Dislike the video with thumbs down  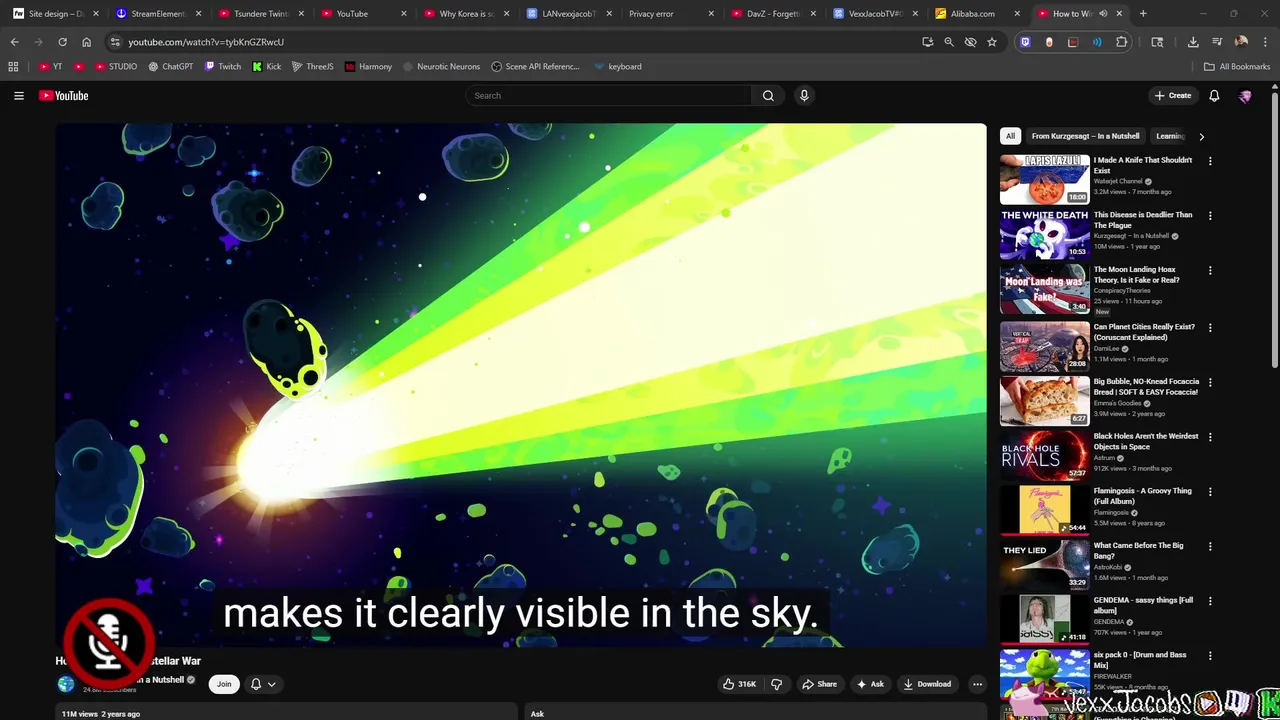click(776, 684)
